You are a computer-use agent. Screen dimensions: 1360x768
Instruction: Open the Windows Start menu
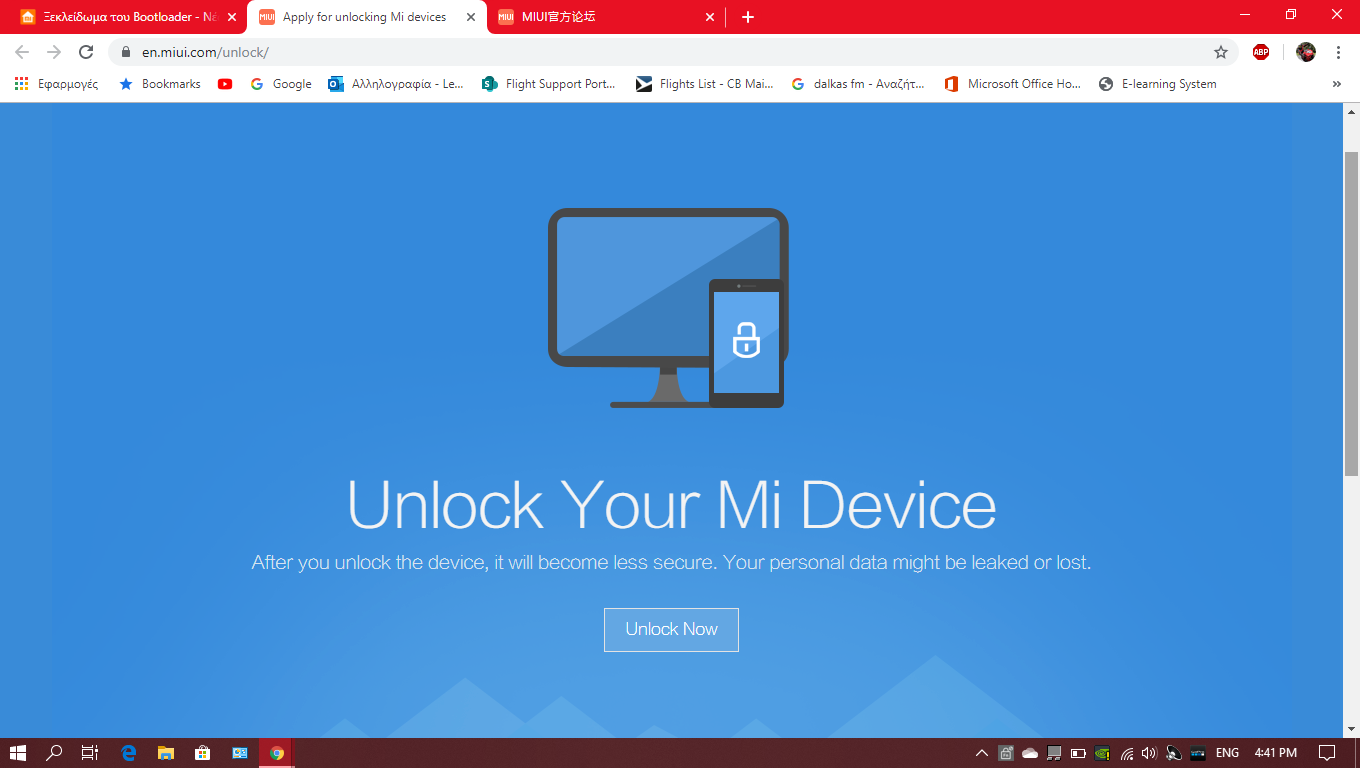tap(17, 753)
